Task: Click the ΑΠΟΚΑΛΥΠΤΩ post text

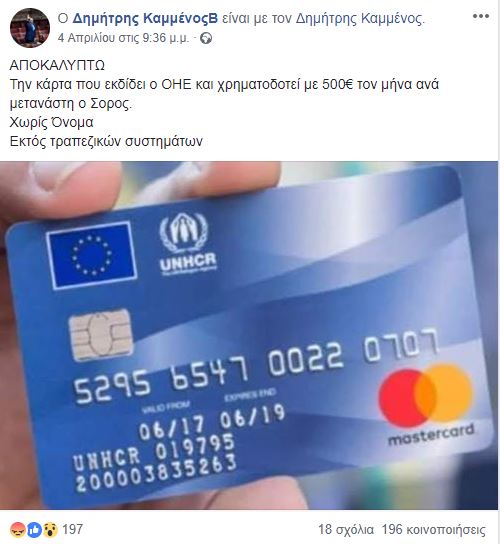Action: coord(57,65)
